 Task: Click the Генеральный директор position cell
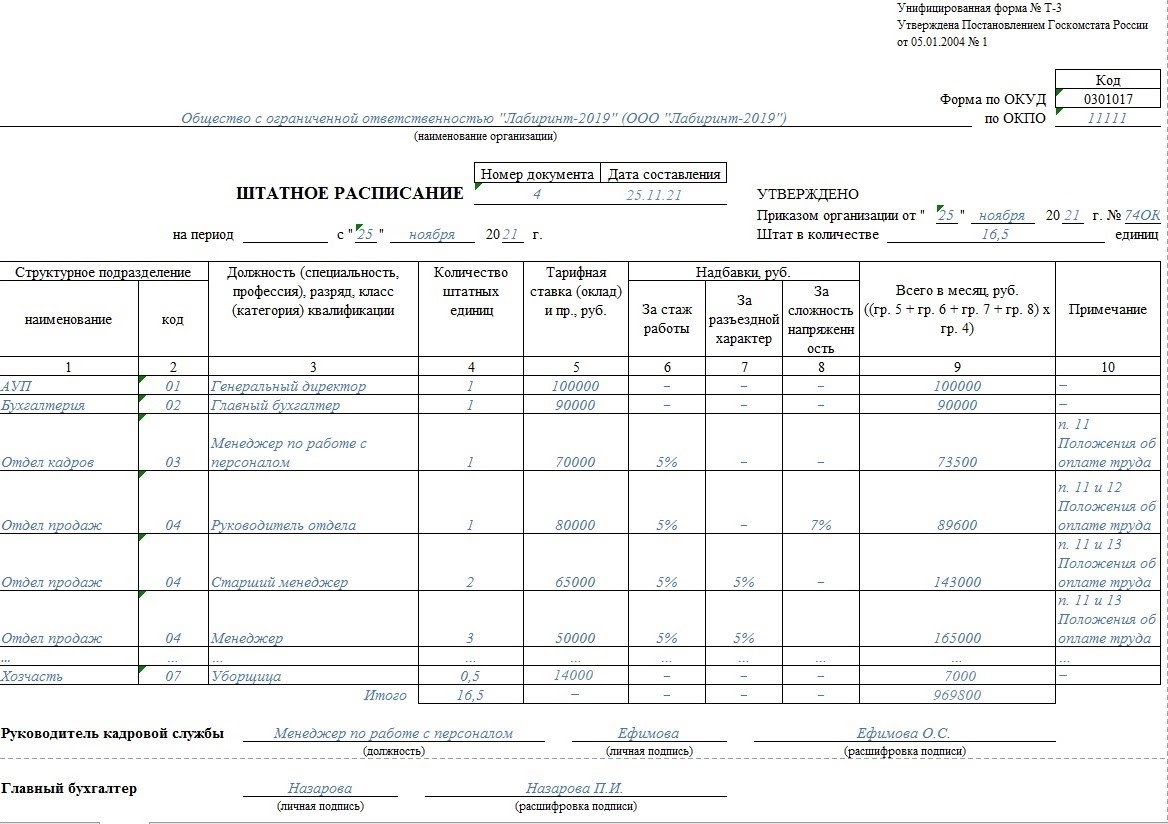tap(313, 385)
